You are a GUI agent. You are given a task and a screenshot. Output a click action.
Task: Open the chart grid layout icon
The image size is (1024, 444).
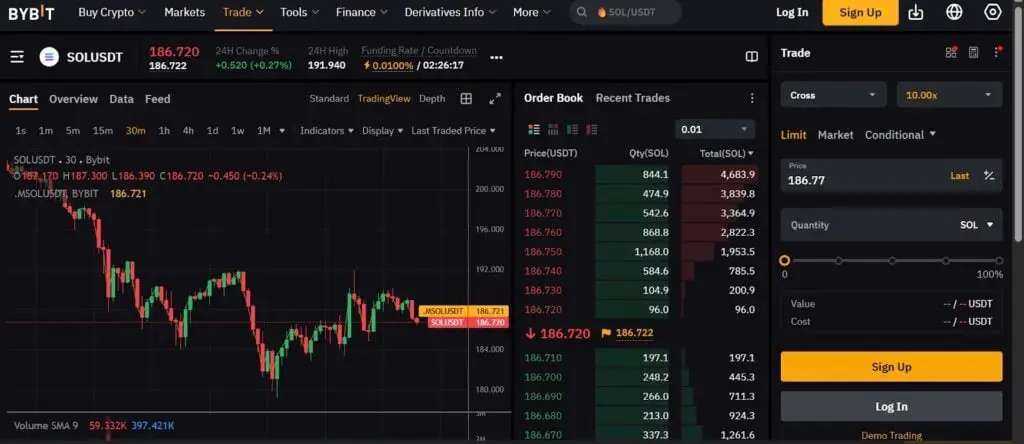pyautogui.click(x=466, y=99)
